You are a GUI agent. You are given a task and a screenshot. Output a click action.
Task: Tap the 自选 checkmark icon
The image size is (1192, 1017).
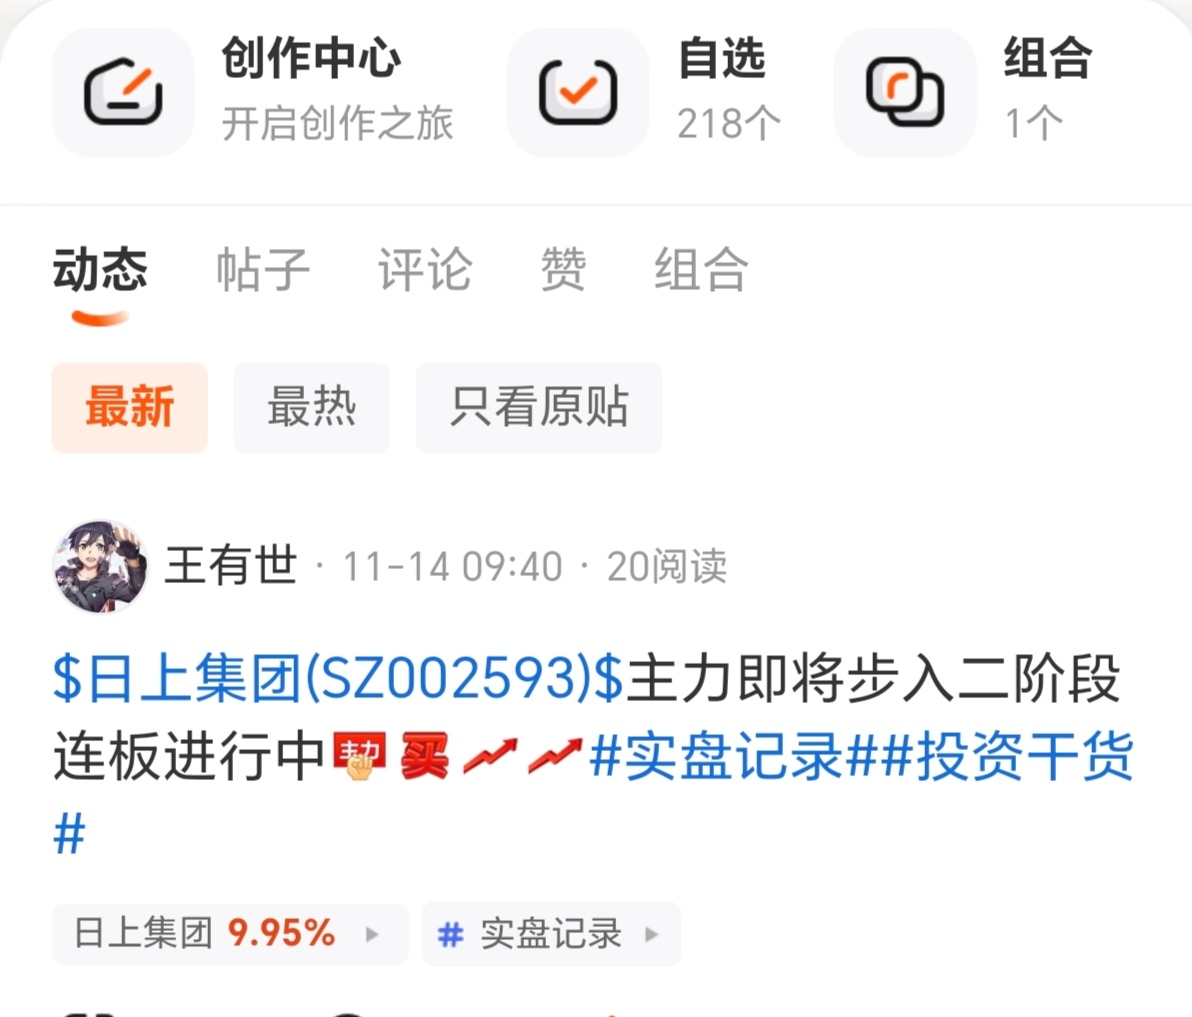[x=578, y=92]
